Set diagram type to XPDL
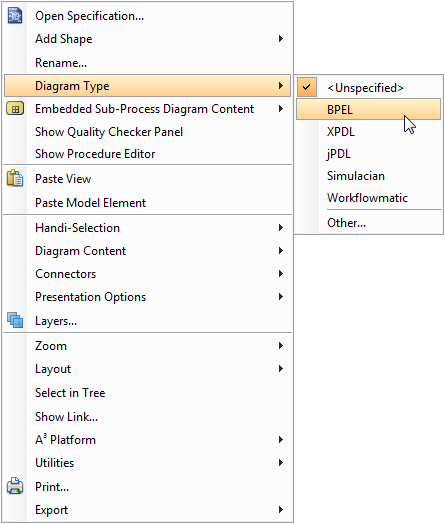Image resolution: width=445 pixels, height=524 pixels. click(369, 132)
